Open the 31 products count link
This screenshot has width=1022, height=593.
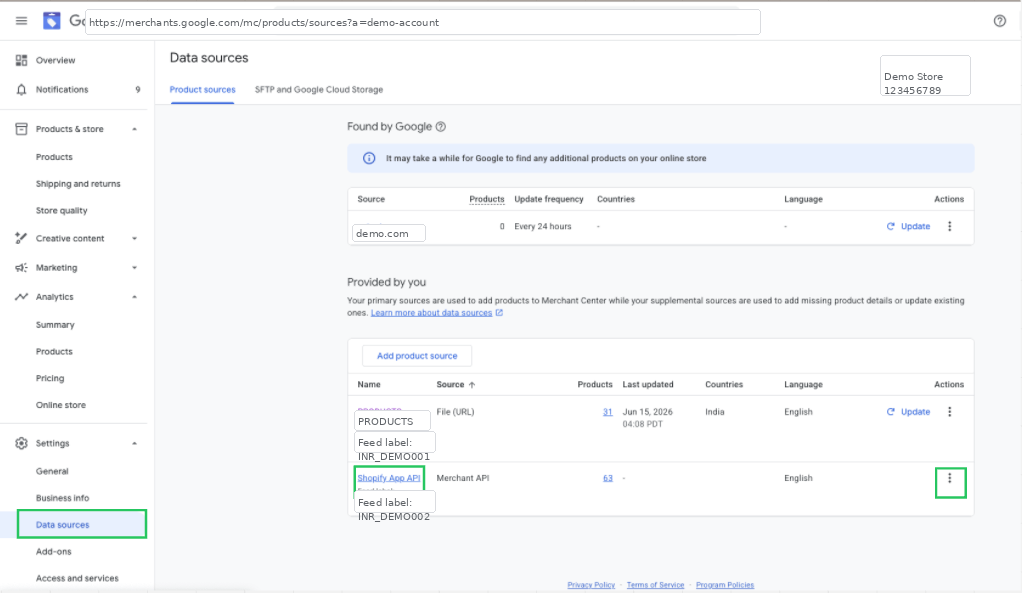607,412
